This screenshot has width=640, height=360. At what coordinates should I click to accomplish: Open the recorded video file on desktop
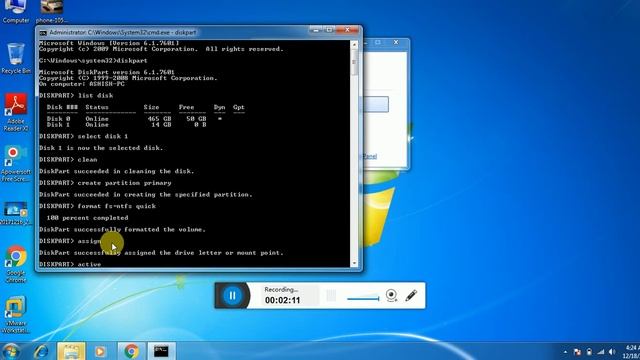16,213
